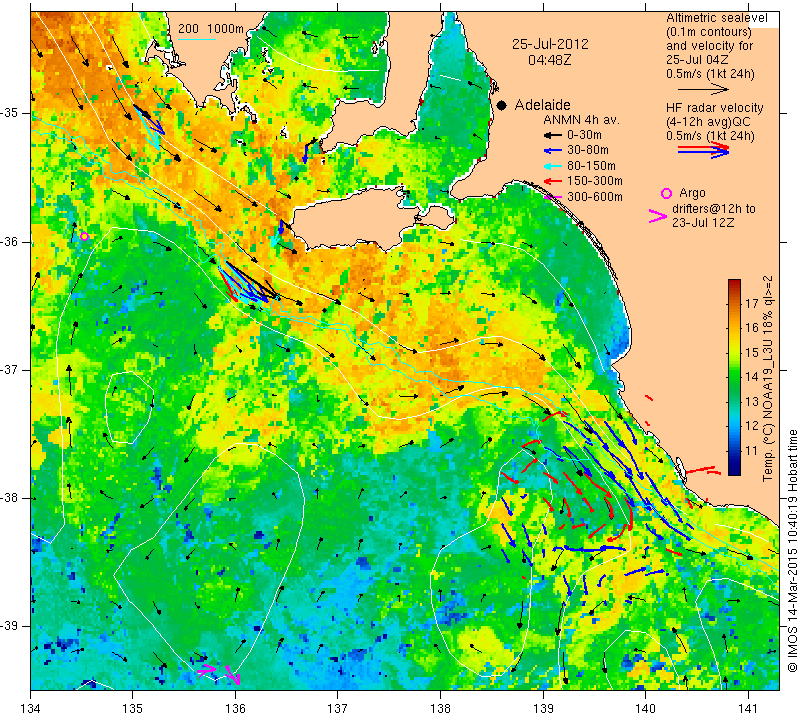This screenshot has width=800, height=720.
Task: Click the Adelaide city black dot marker
Action: pos(502,105)
